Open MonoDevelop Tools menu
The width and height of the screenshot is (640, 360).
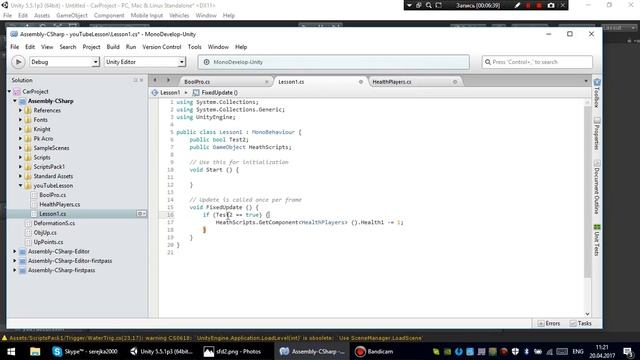click(x=195, y=47)
